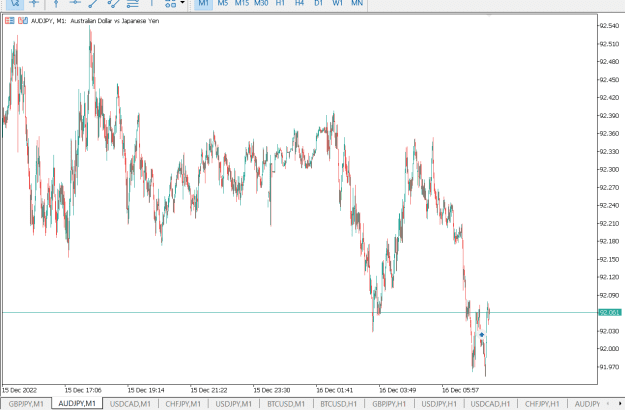Click the 92.540 price scale label
This screenshot has height=410, width=625.
click(x=610, y=26)
